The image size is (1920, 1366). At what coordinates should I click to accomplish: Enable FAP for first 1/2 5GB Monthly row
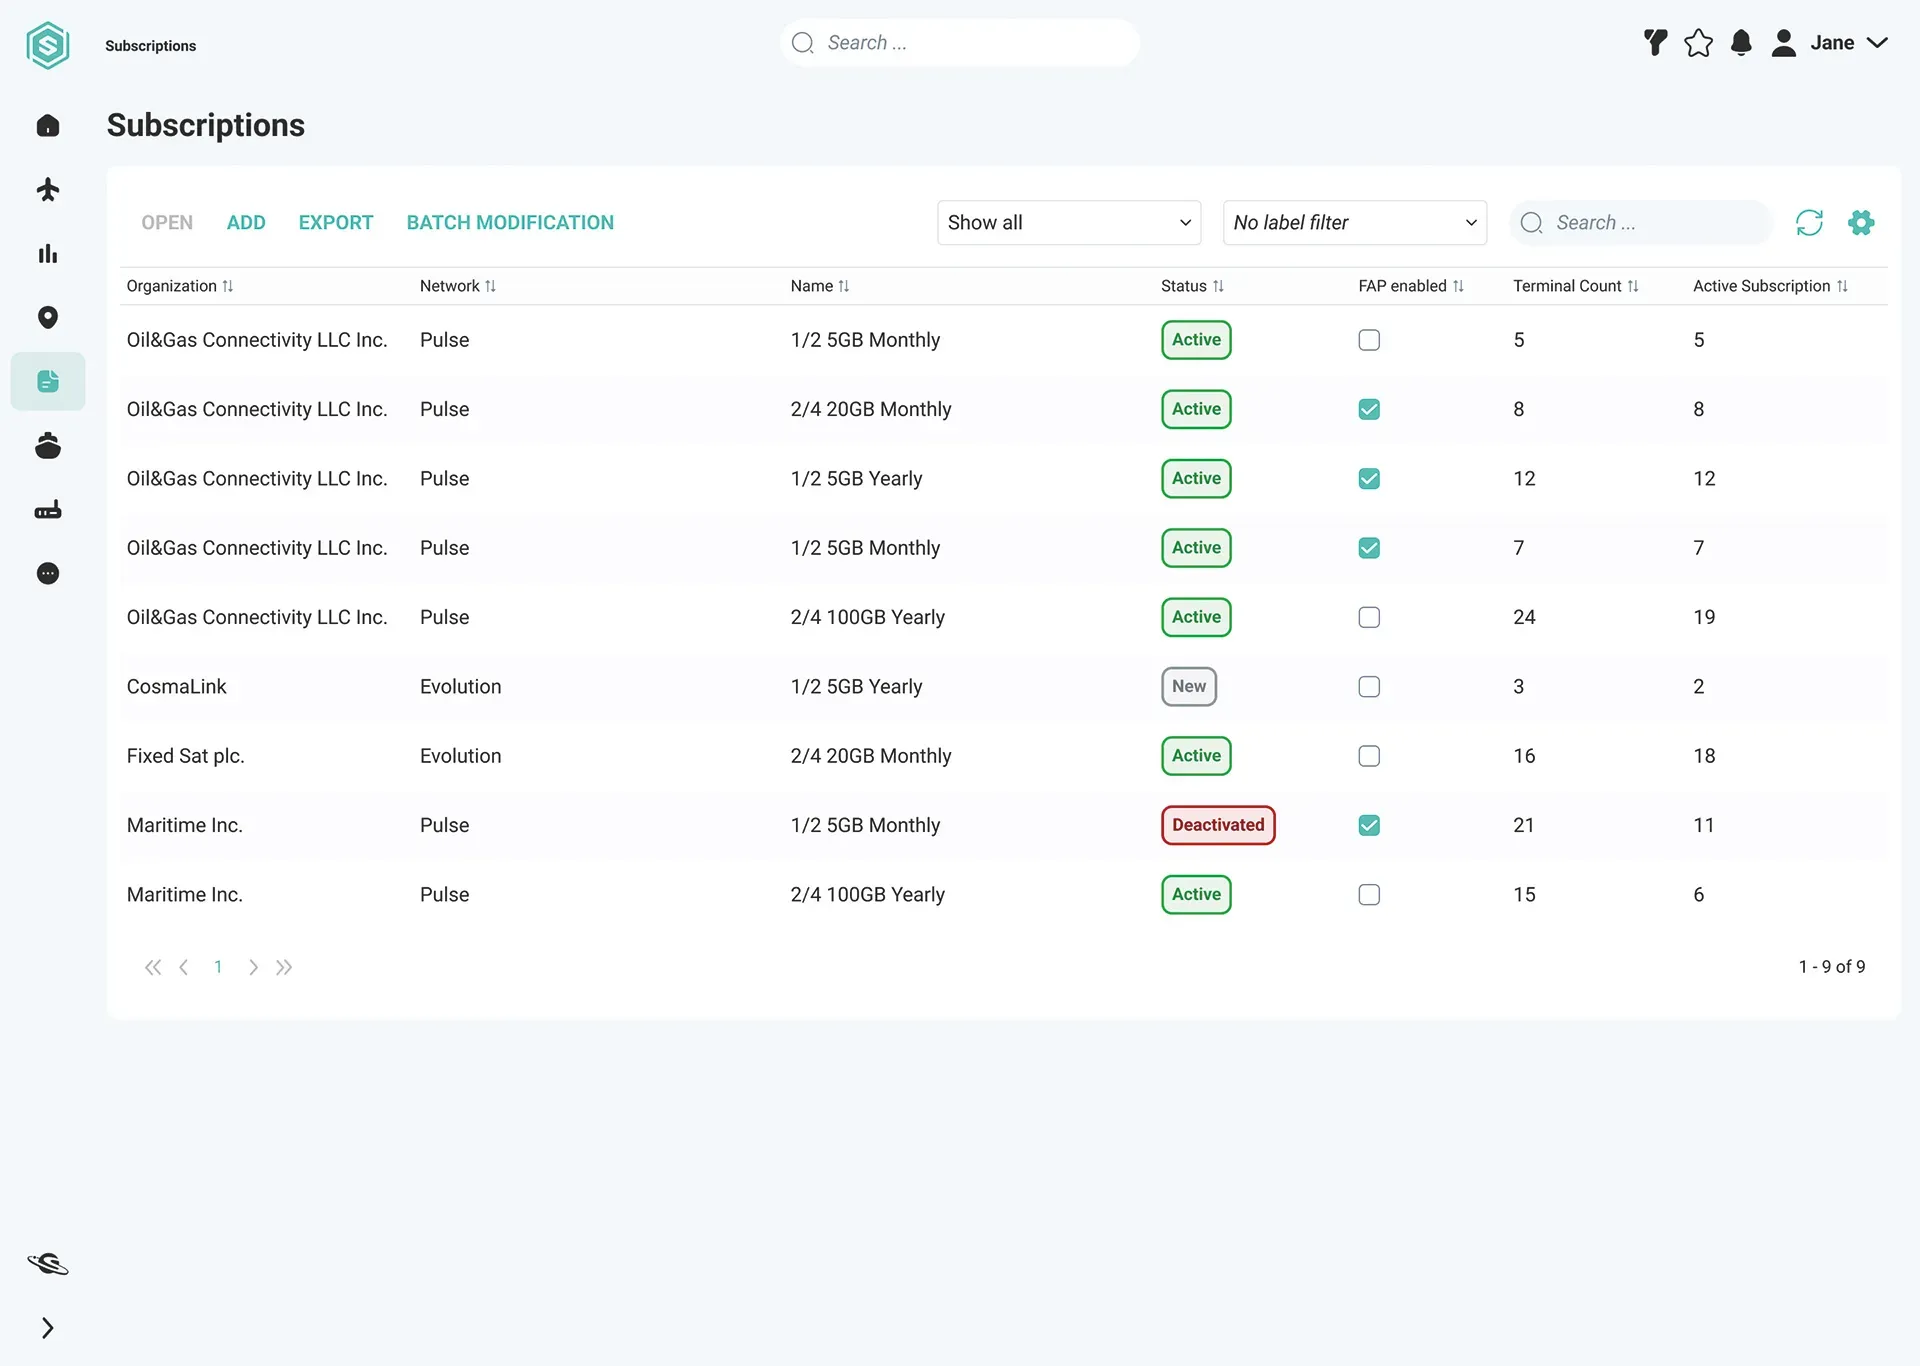(x=1369, y=340)
